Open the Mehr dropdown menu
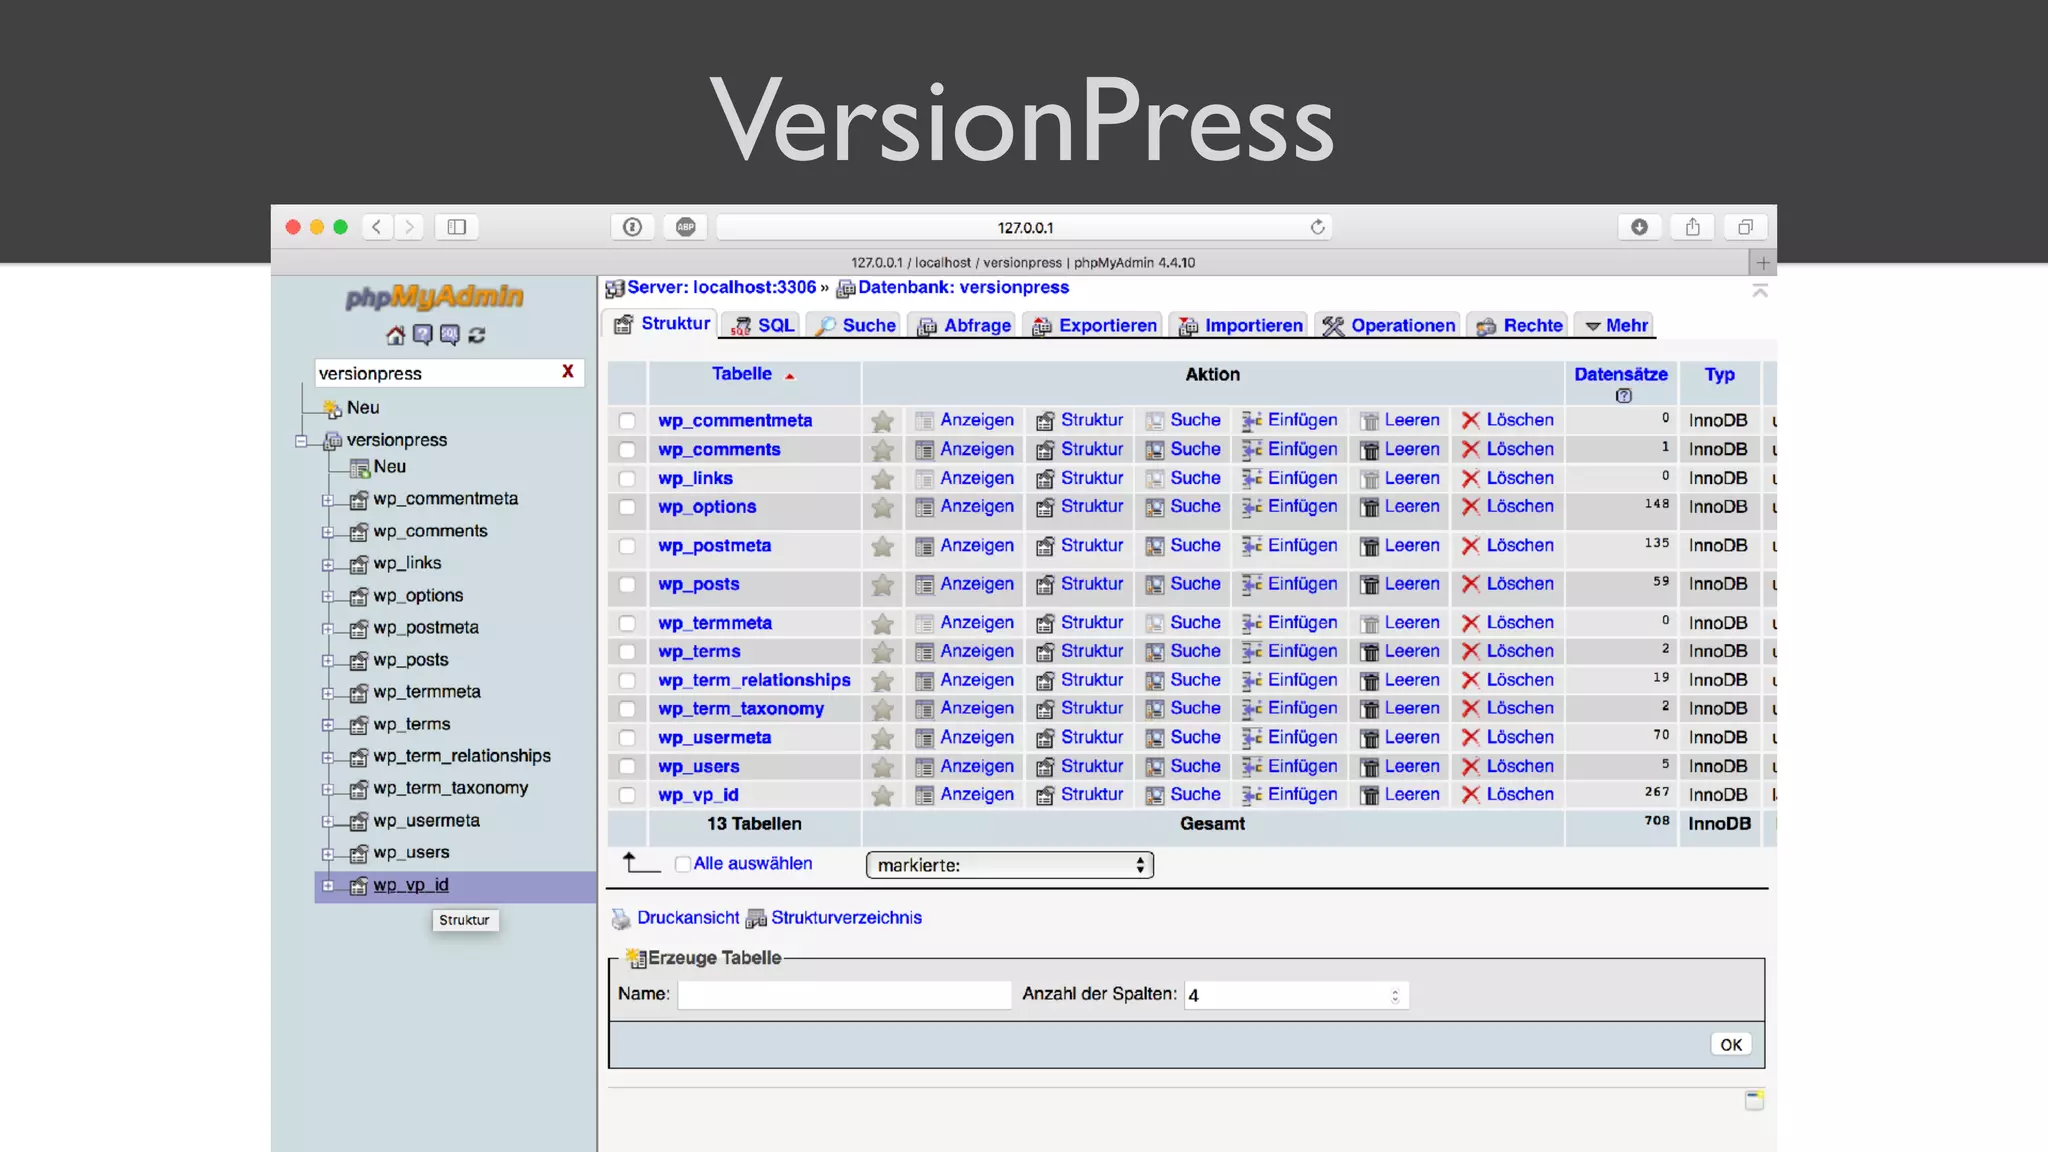The height and width of the screenshot is (1152, 2048). coord(1617,325)
